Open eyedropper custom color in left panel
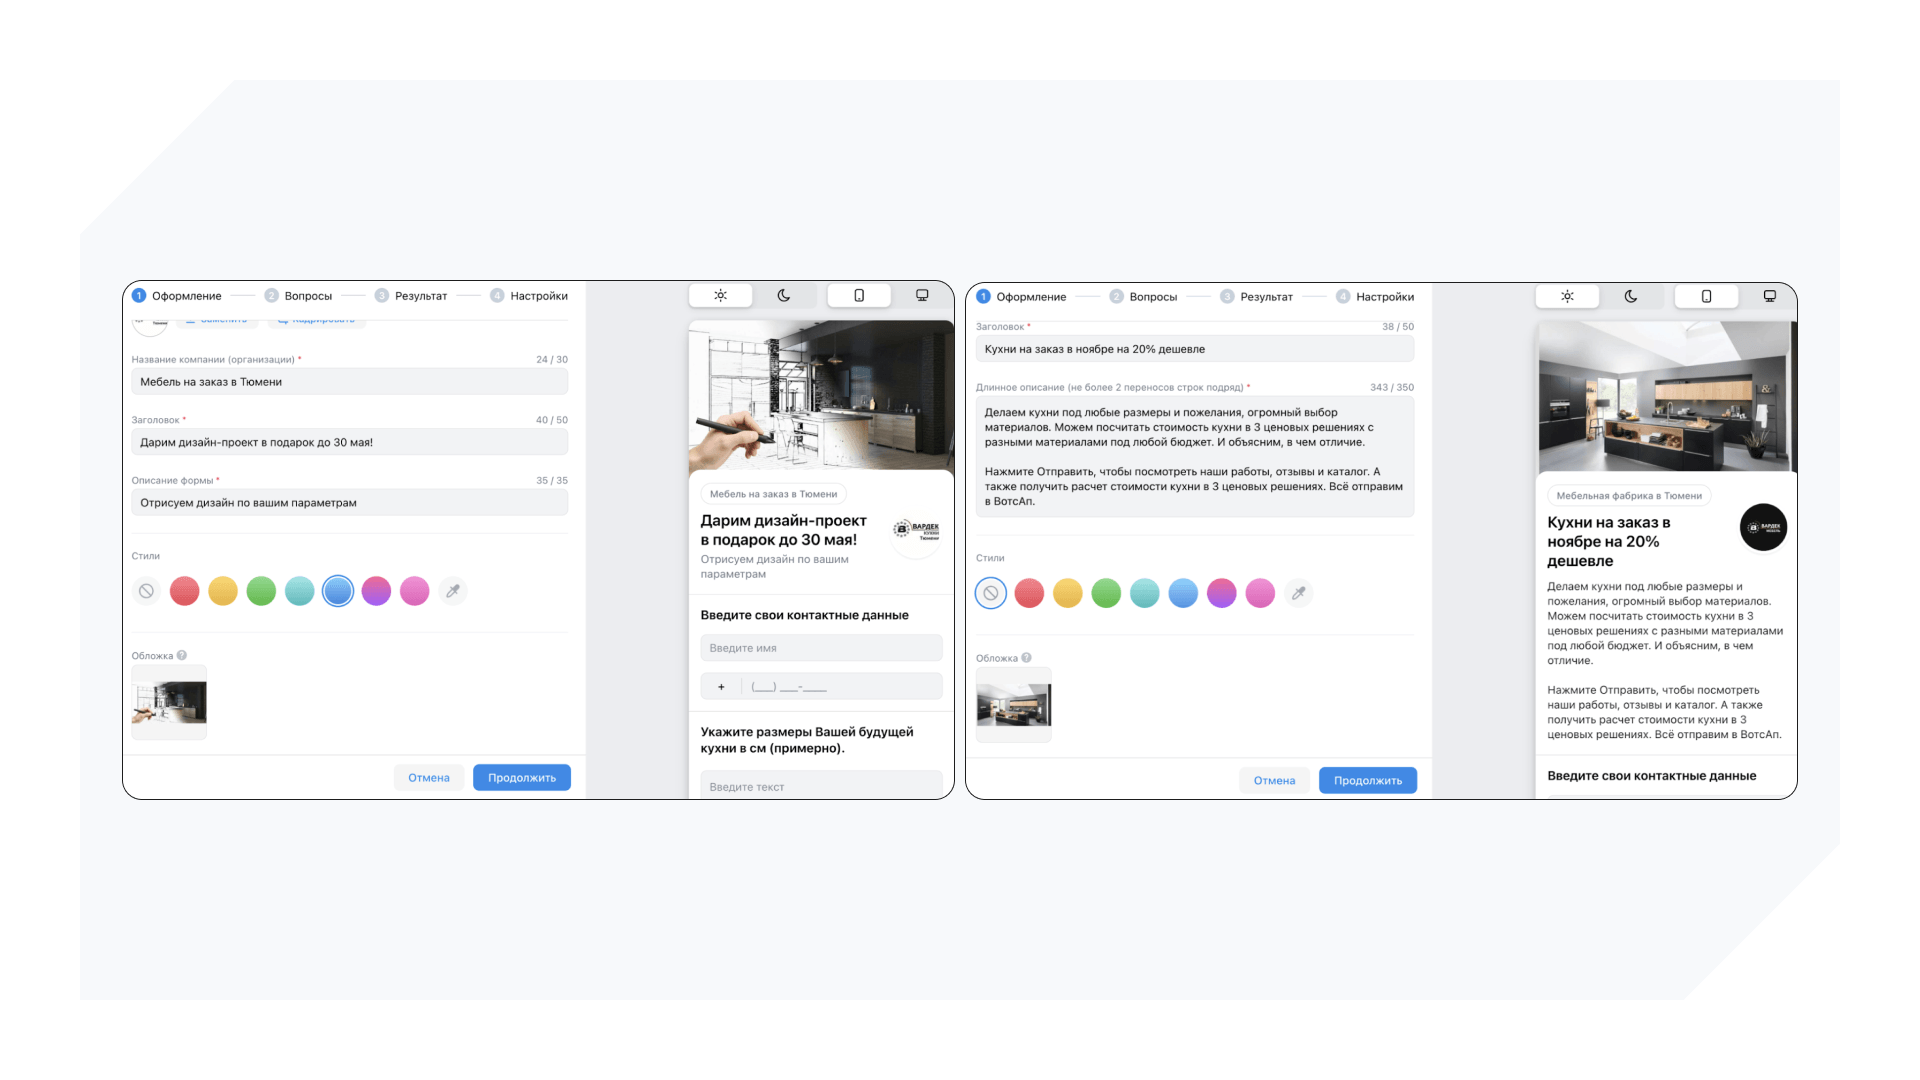1920x1080 pixels. pyautogui.click(x=453, y=591)
